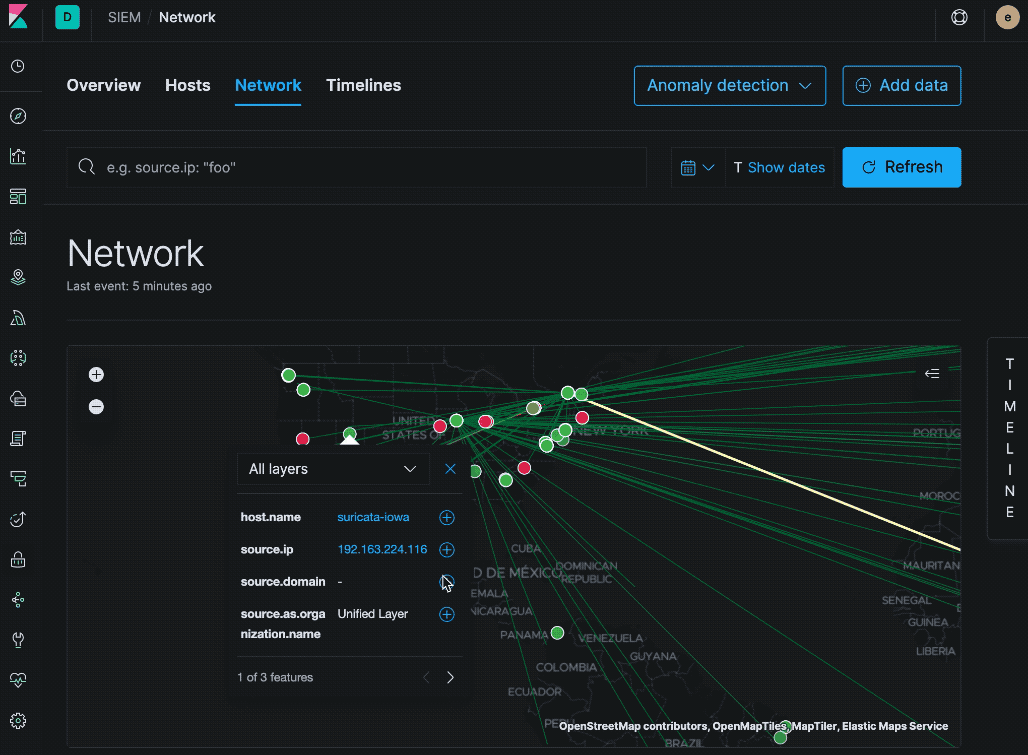Add source.domain filter plus icon
The width and height of the screenshot is (1028, 755).
pos(446,581)
